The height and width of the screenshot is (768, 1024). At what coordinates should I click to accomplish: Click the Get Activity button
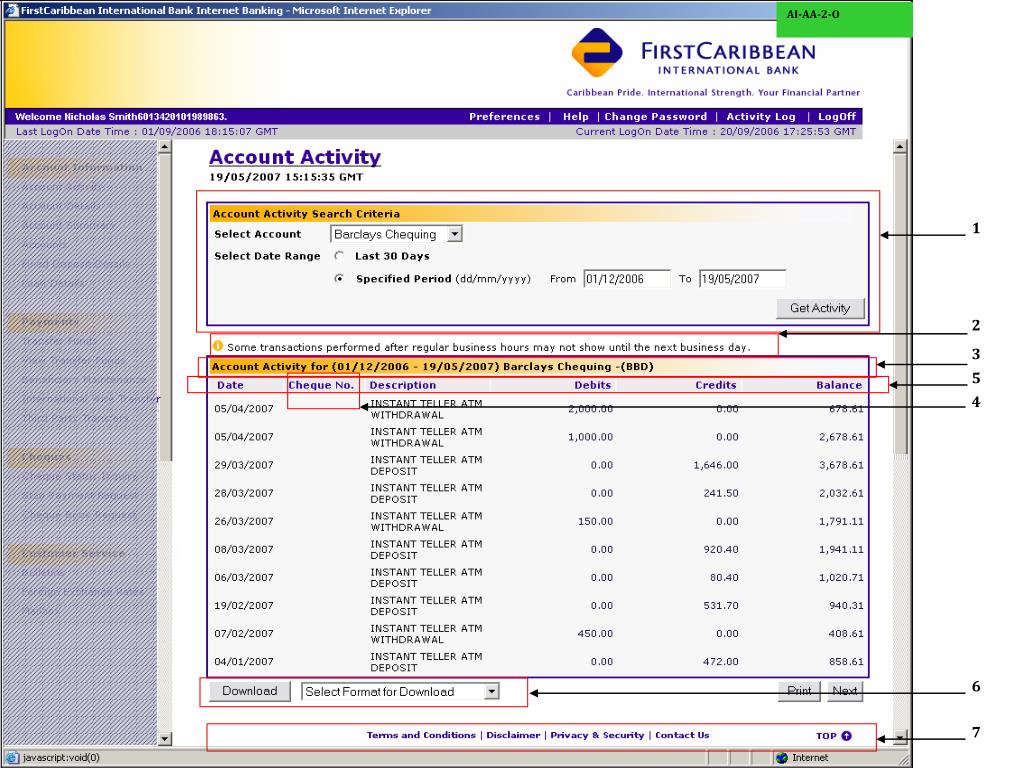[820, 308]
